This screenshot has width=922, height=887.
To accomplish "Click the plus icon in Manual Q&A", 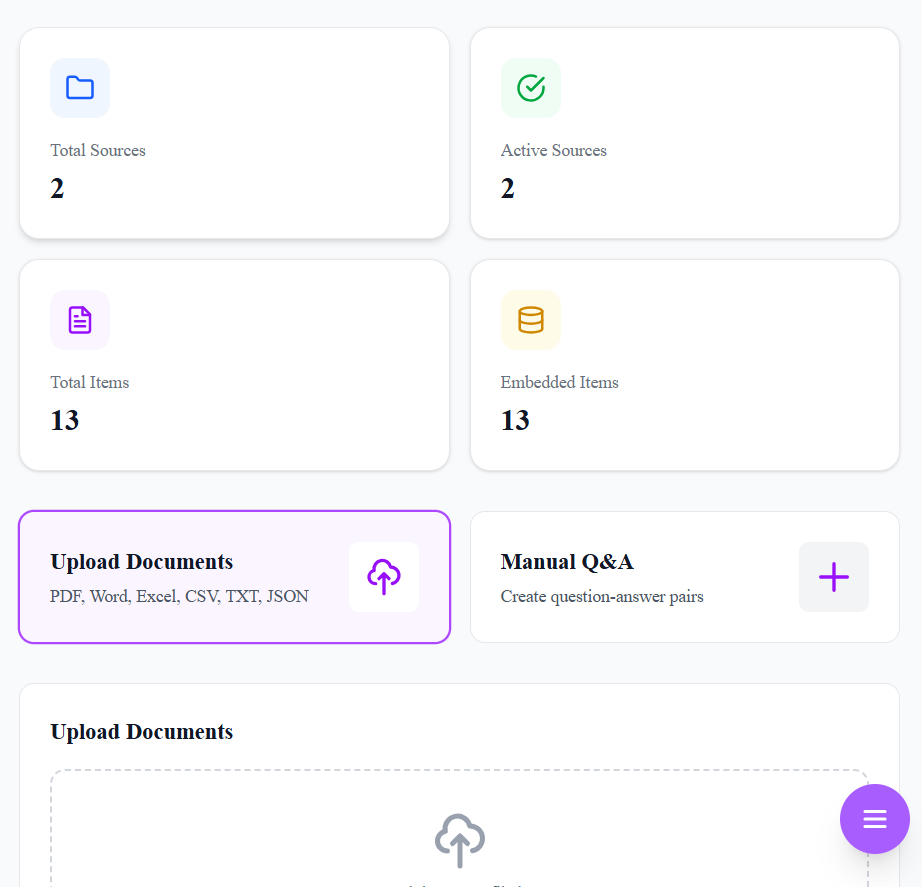I will tap(834, 577).
